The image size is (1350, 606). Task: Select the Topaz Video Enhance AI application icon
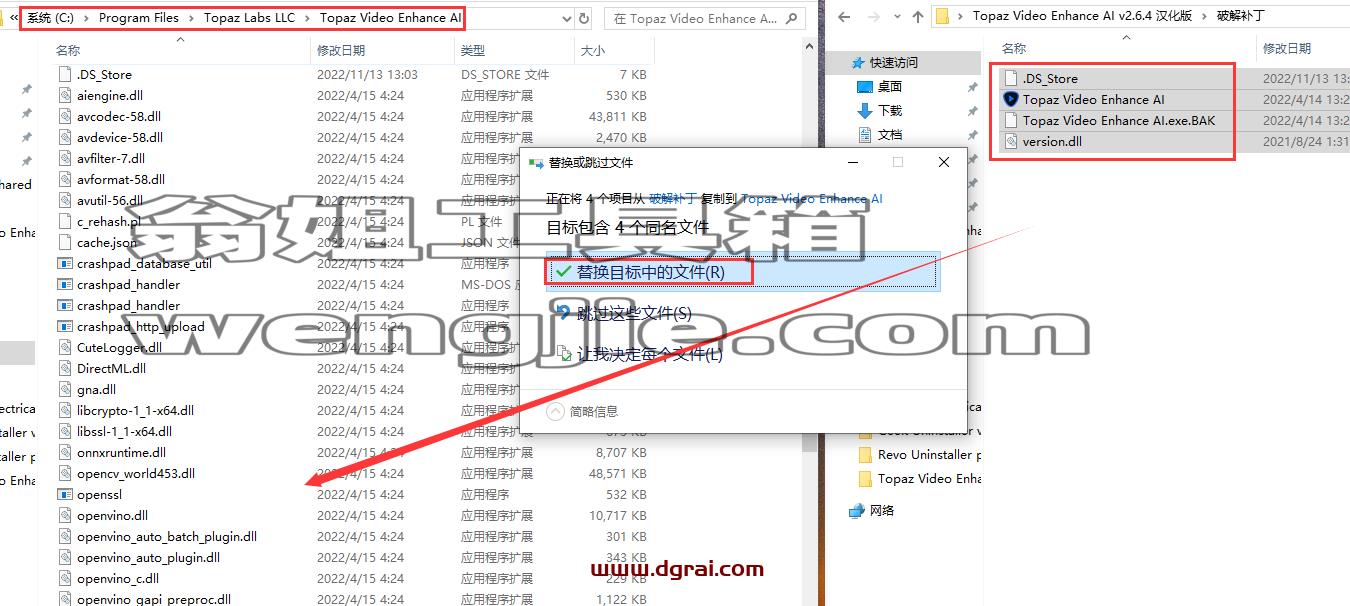point(1010,99)
